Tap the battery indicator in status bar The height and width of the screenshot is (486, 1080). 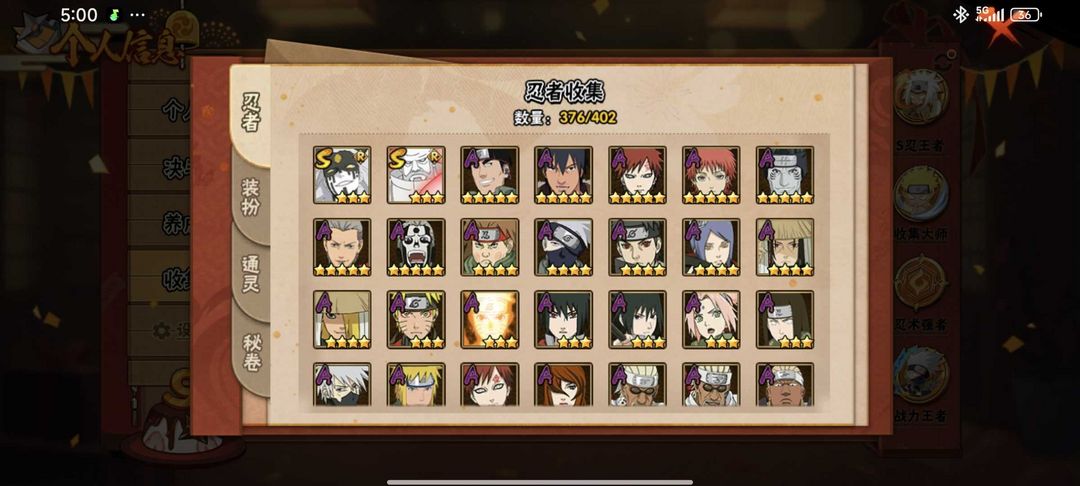click(x=1026, y=14)
